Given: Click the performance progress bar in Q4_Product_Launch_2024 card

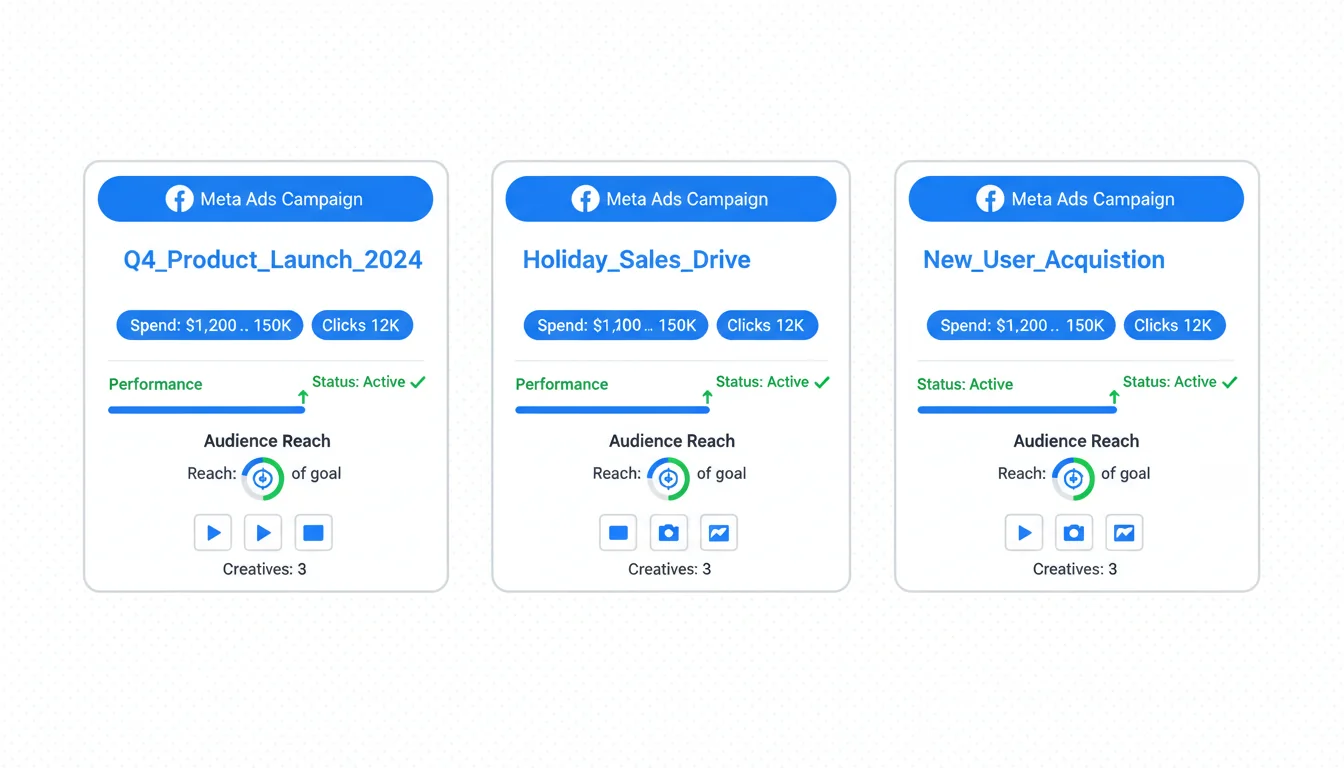Looking at the screenshot, I should pos(206,410).
